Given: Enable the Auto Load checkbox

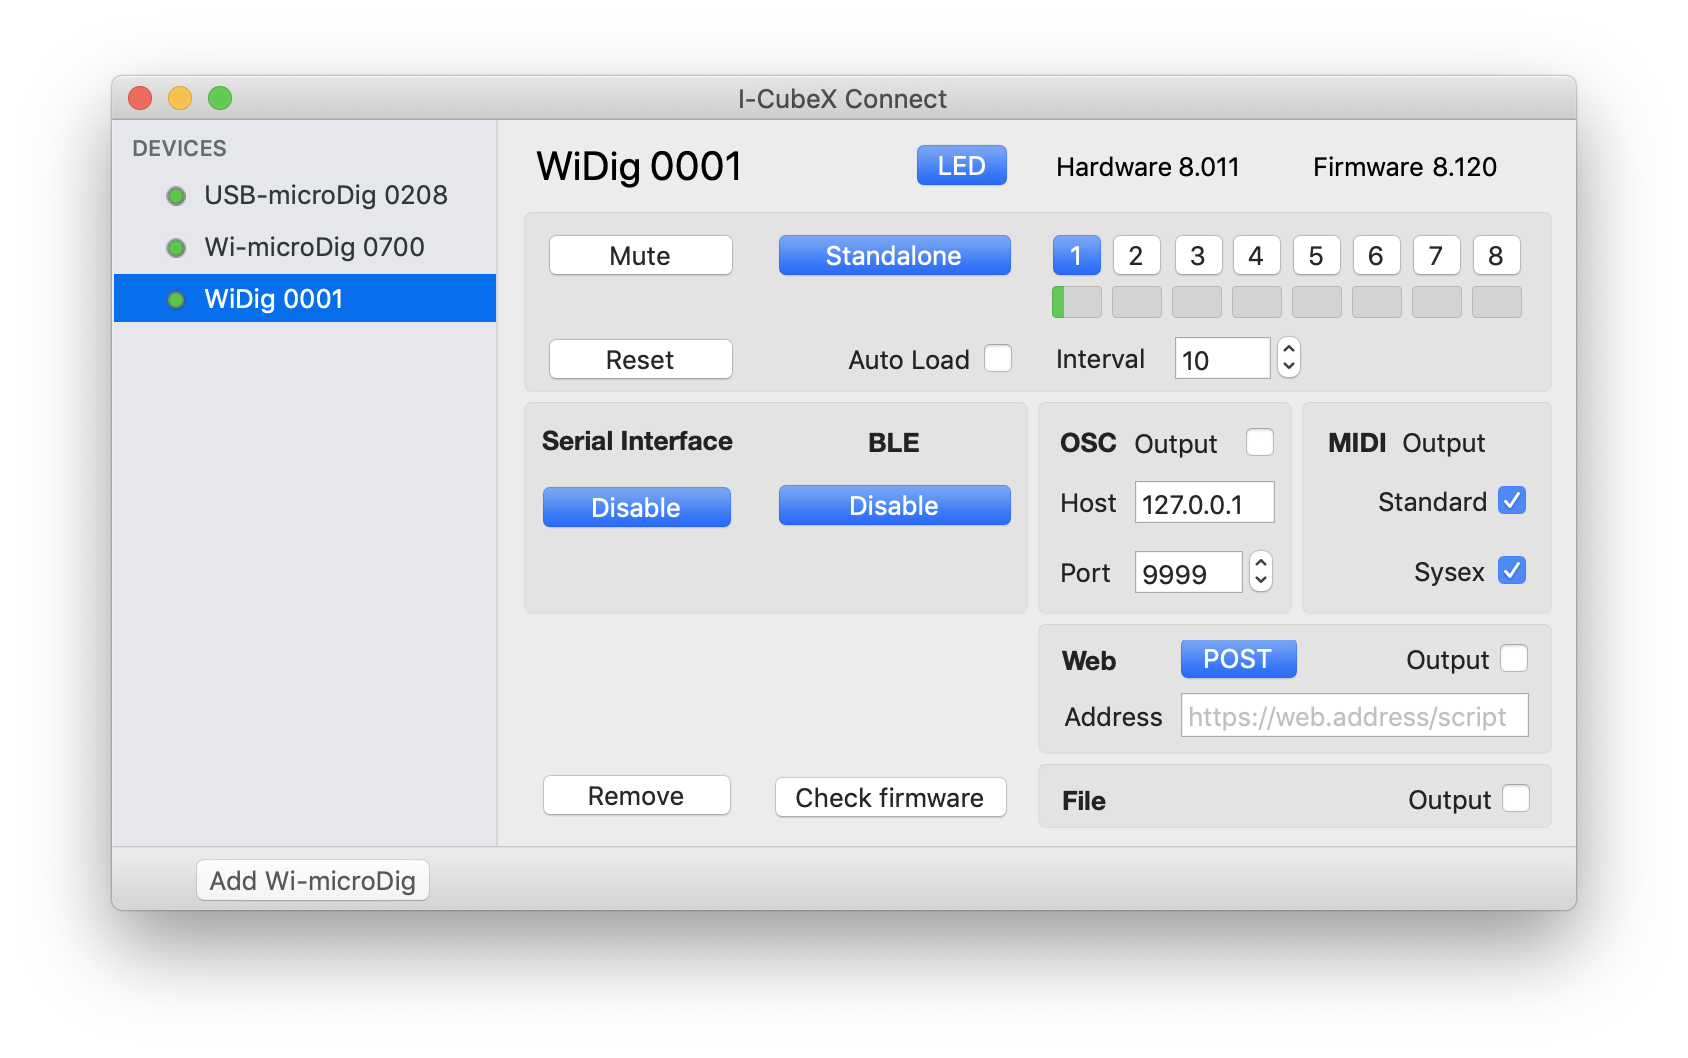Looking at the screenshot, I should click(x=998, y=358).
